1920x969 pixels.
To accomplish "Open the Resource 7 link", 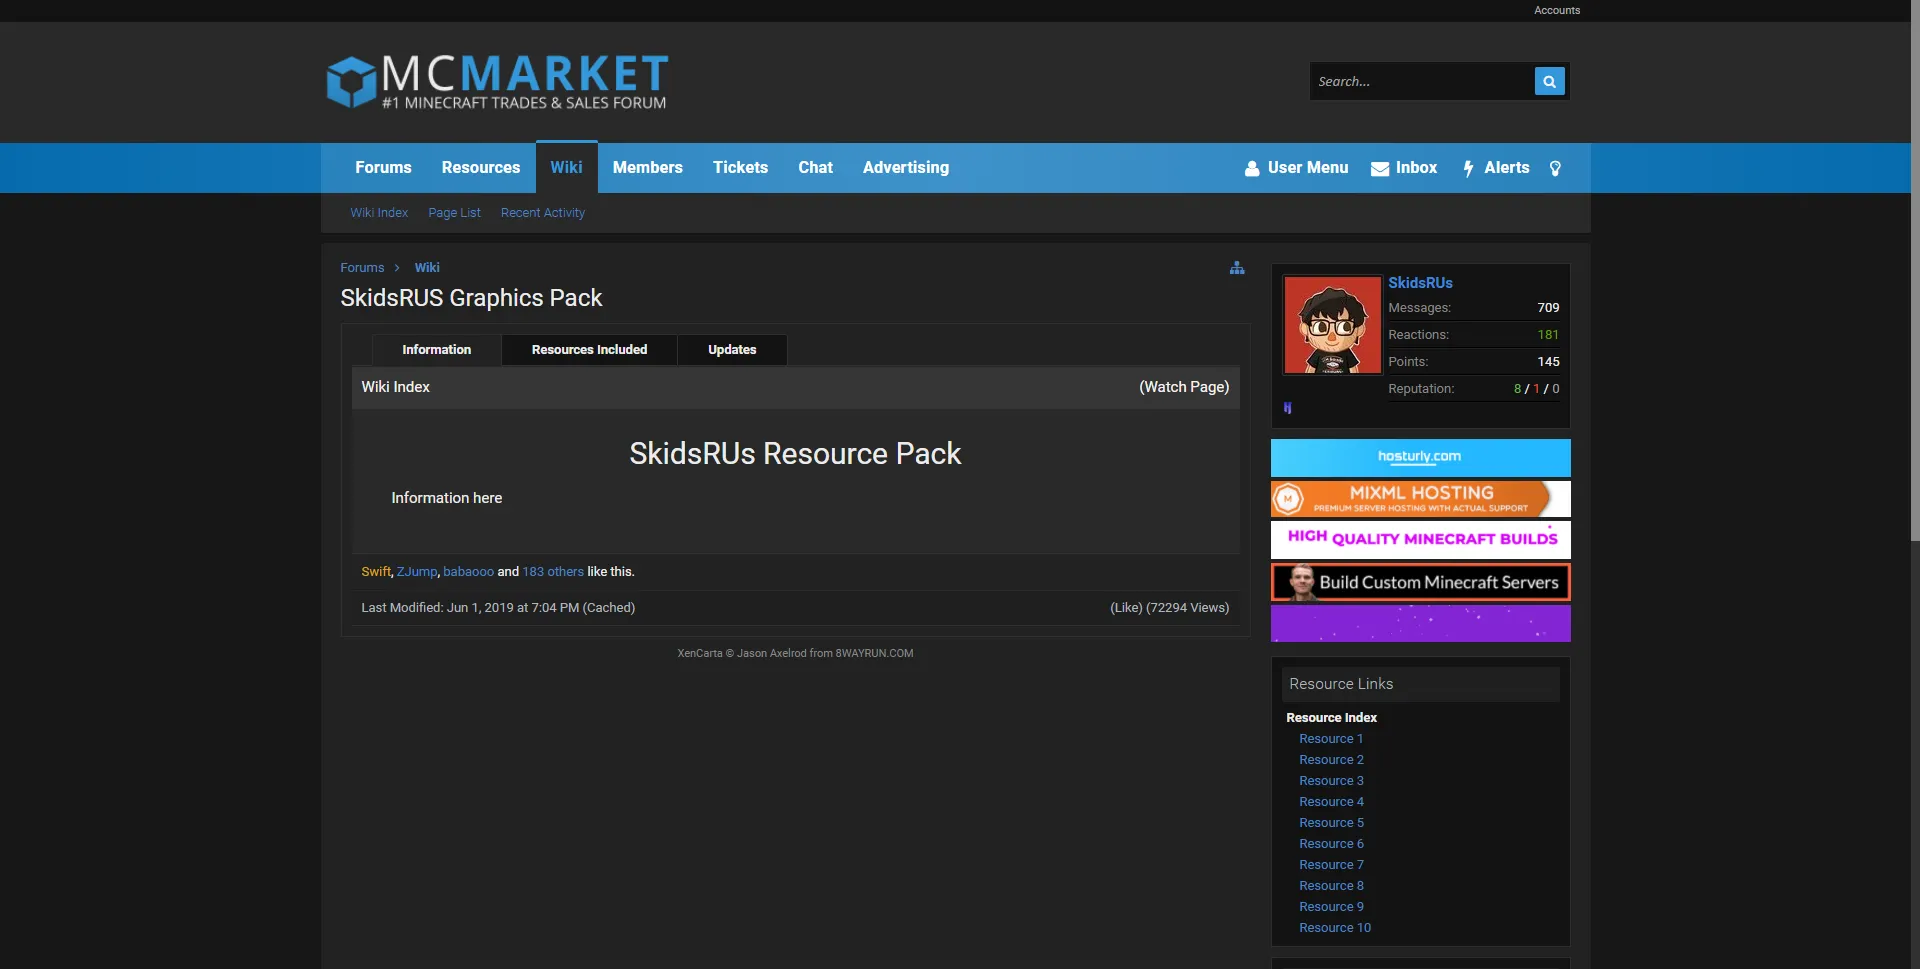I will (1331, 865).
